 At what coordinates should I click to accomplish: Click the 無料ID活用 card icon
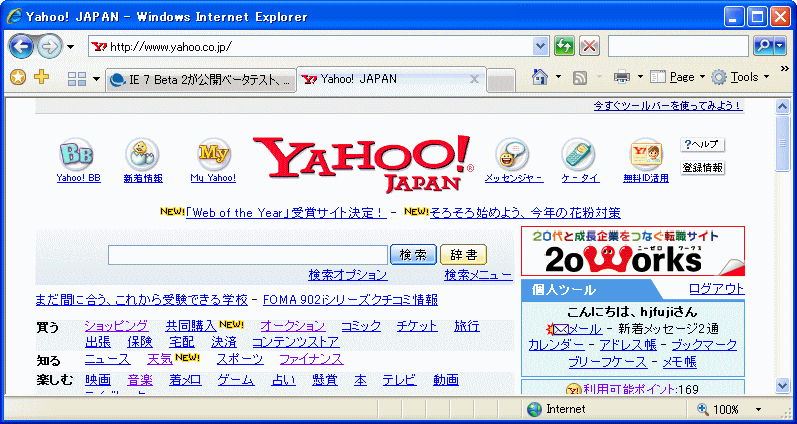tap(647, 155)
